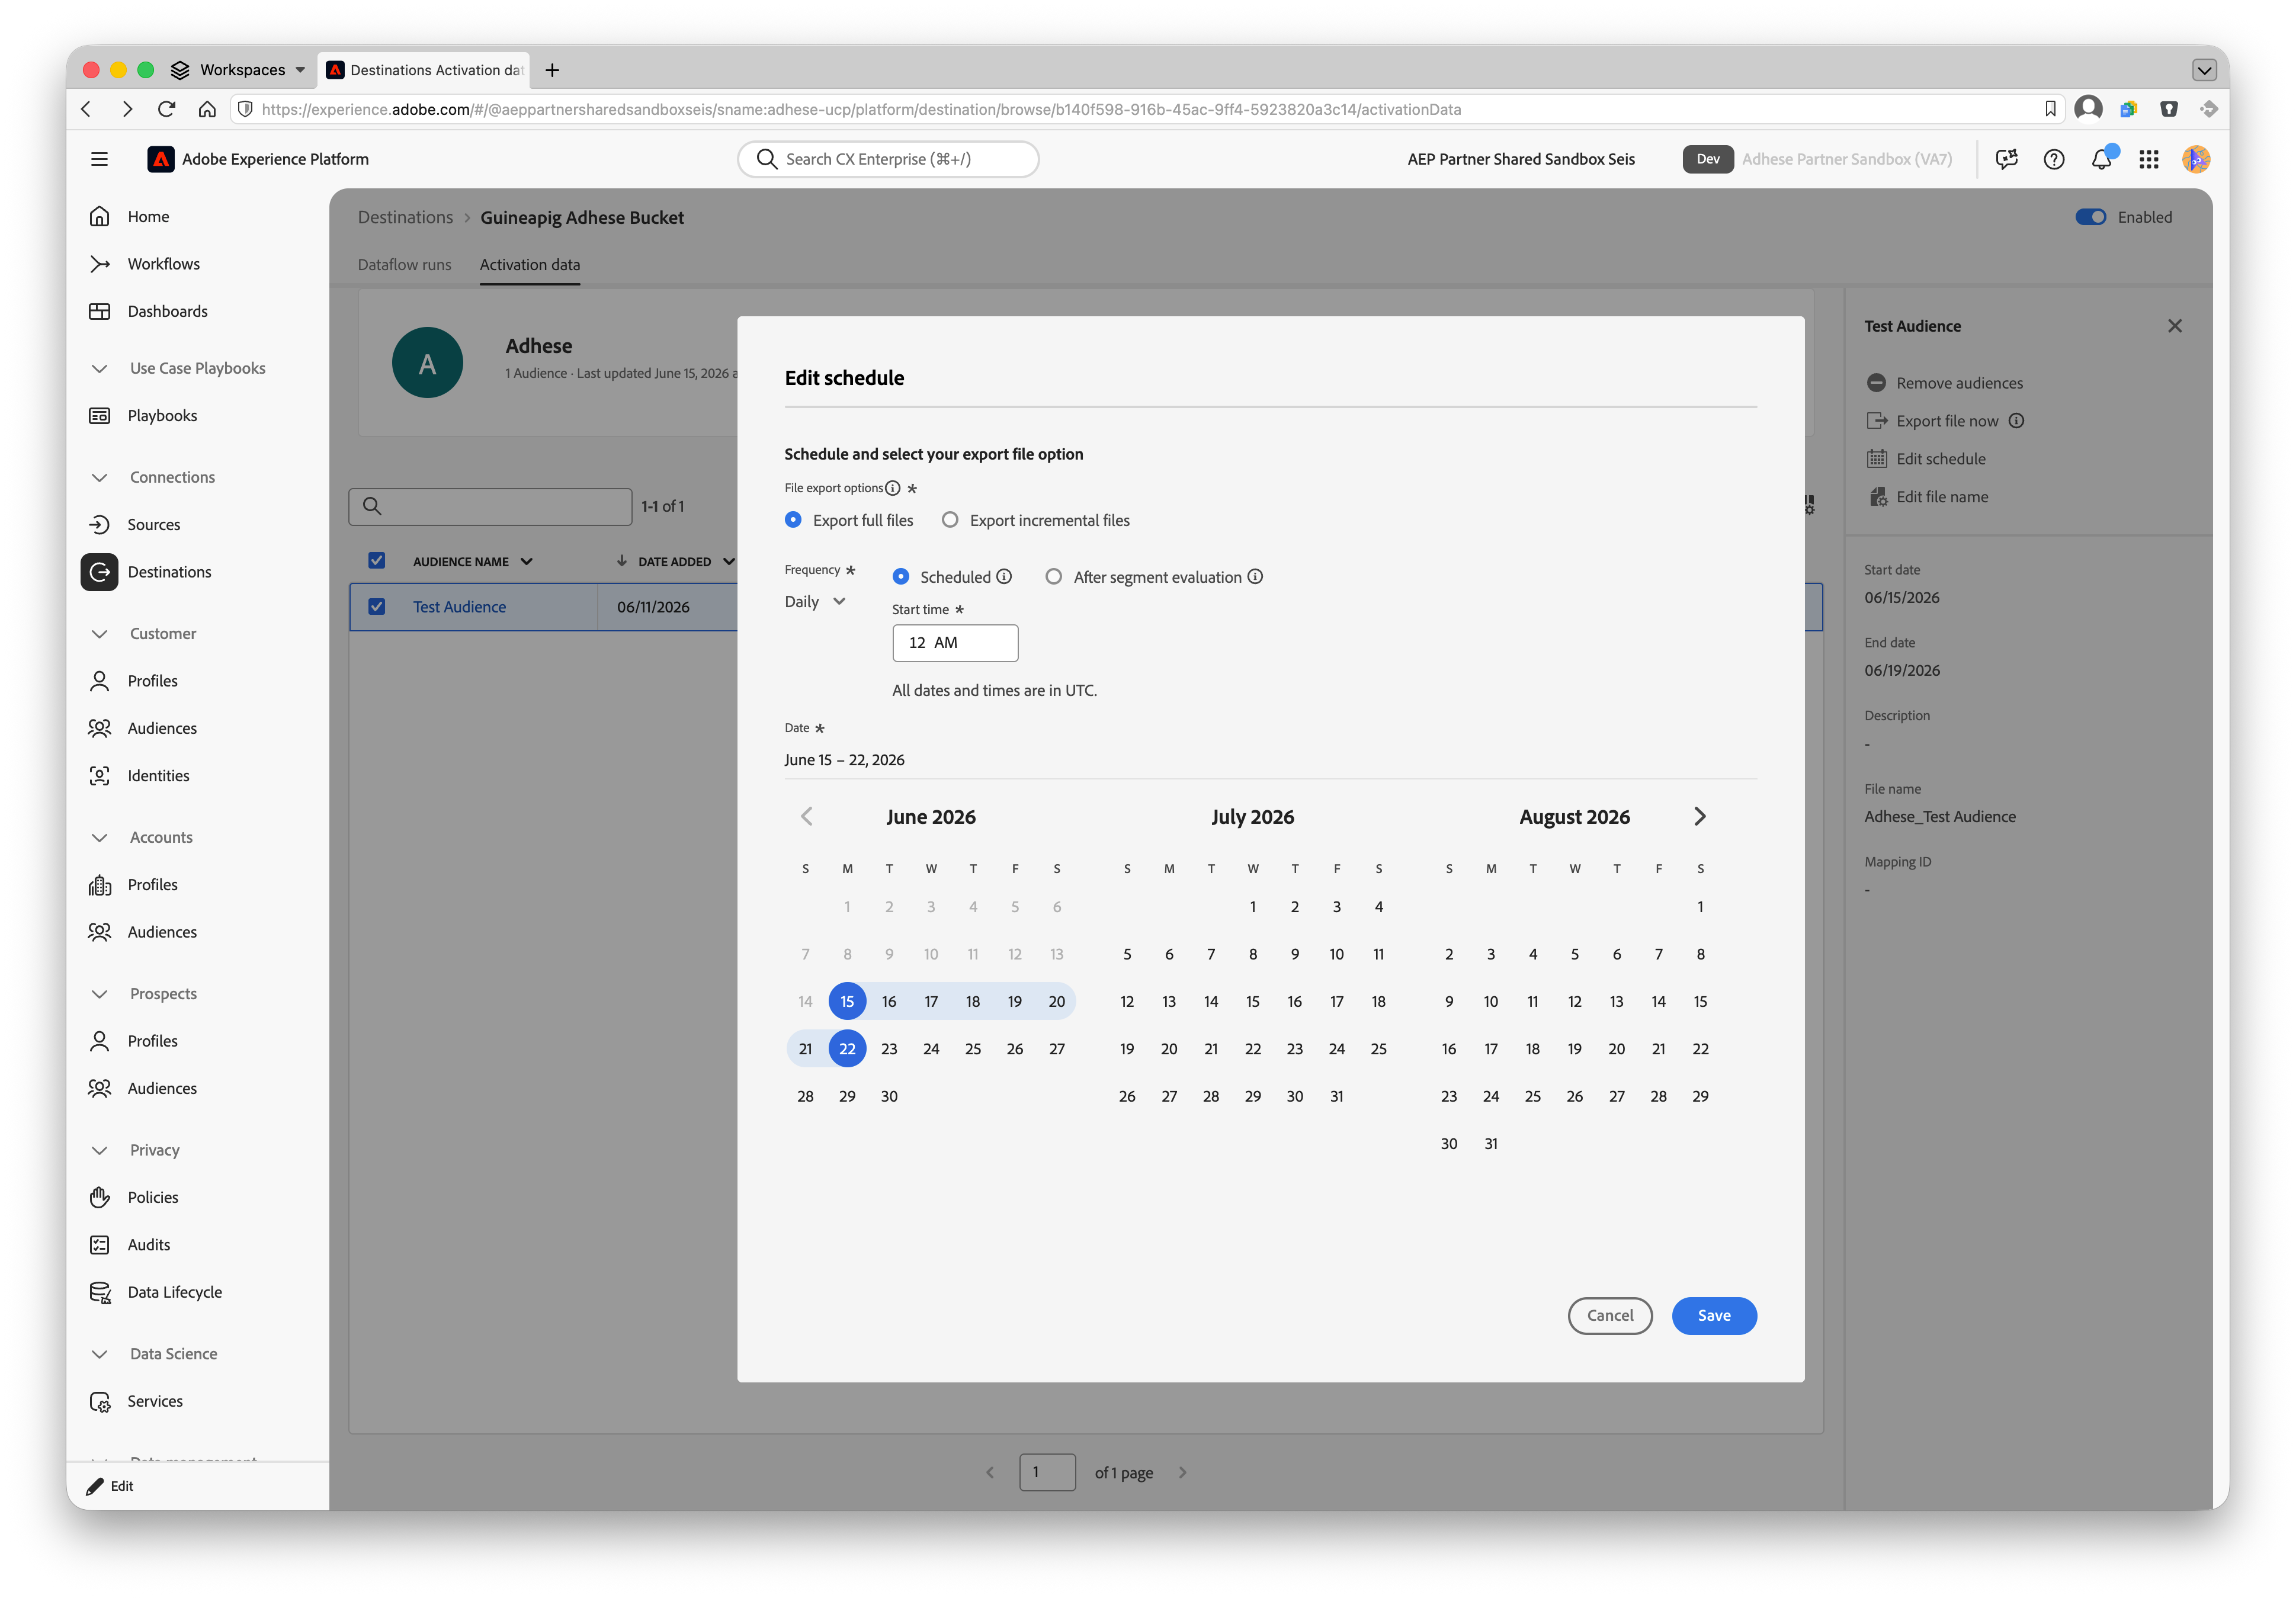Image resolution: width=2296 pixels, height=1598 pixels.
Task: Click the Search CX Enterprise field
Action: point(888,159)
